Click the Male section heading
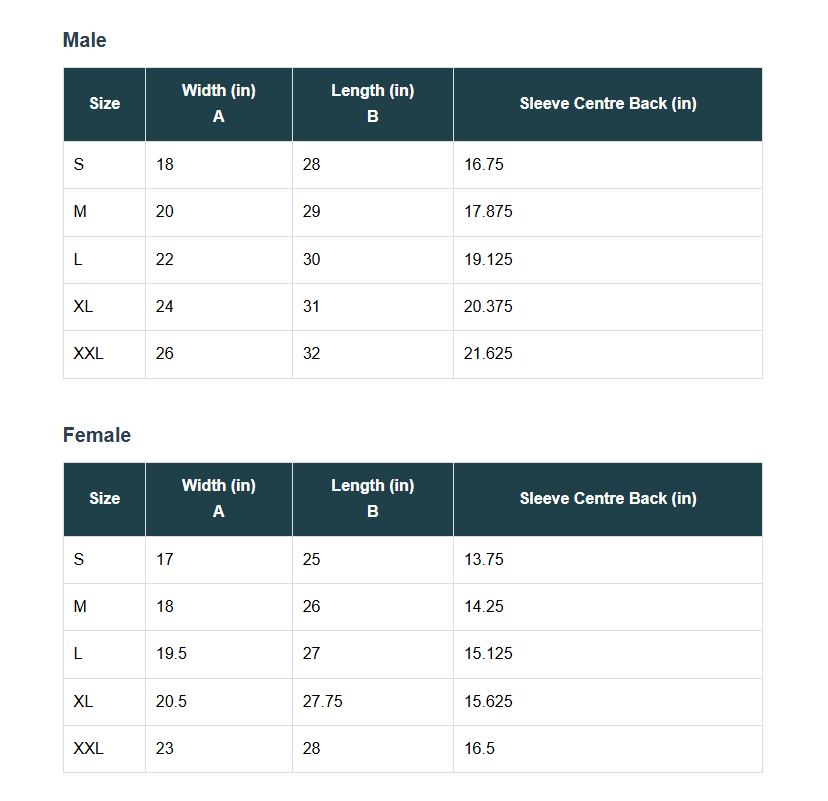Viewport: 828px width, 801px height. coord(84,40)
